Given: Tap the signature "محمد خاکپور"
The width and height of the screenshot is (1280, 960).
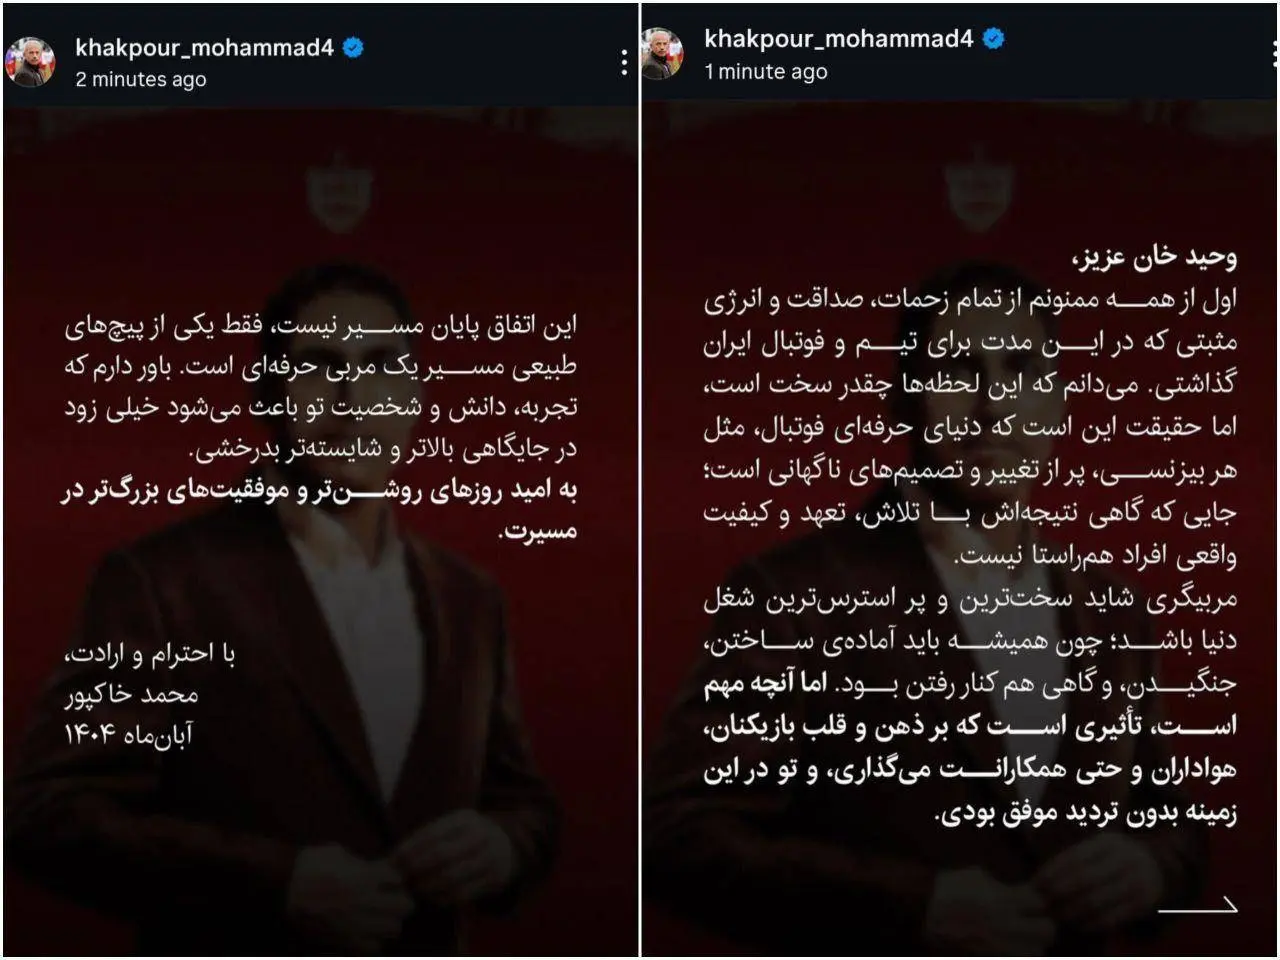Looking at the screenshot, I should coord(130,693).
